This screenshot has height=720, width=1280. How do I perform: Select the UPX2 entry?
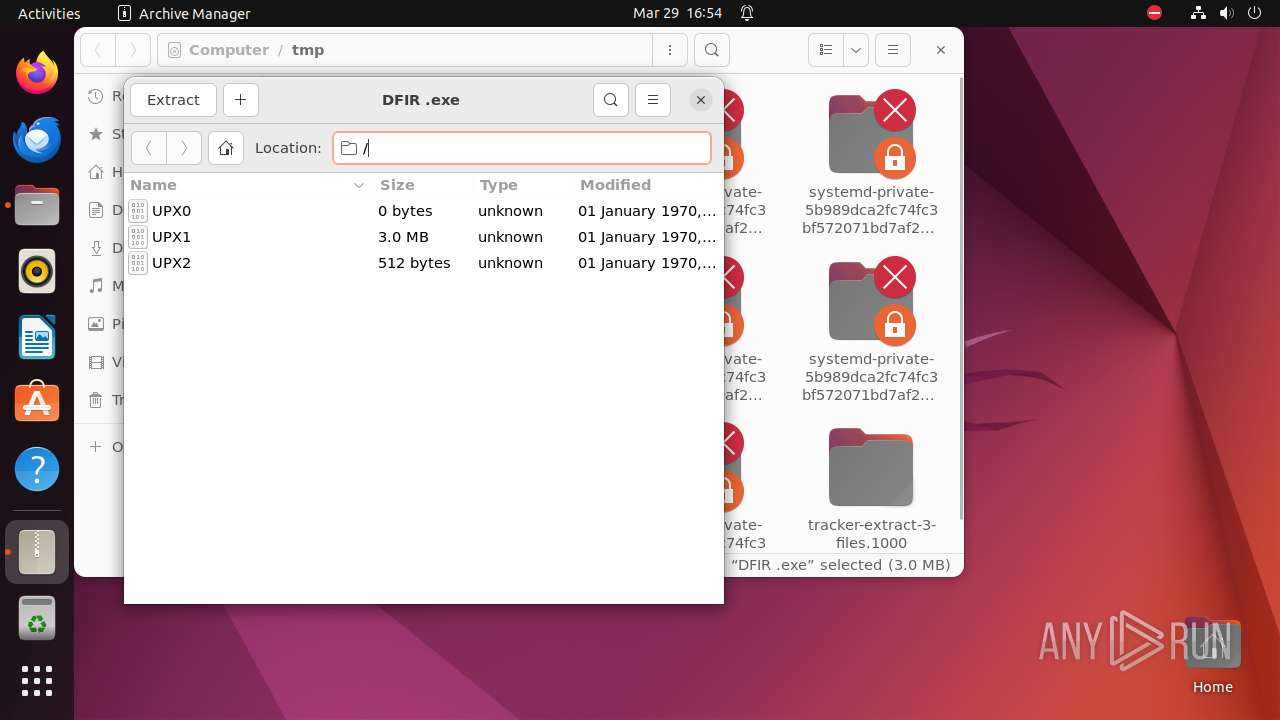point(424,263)
